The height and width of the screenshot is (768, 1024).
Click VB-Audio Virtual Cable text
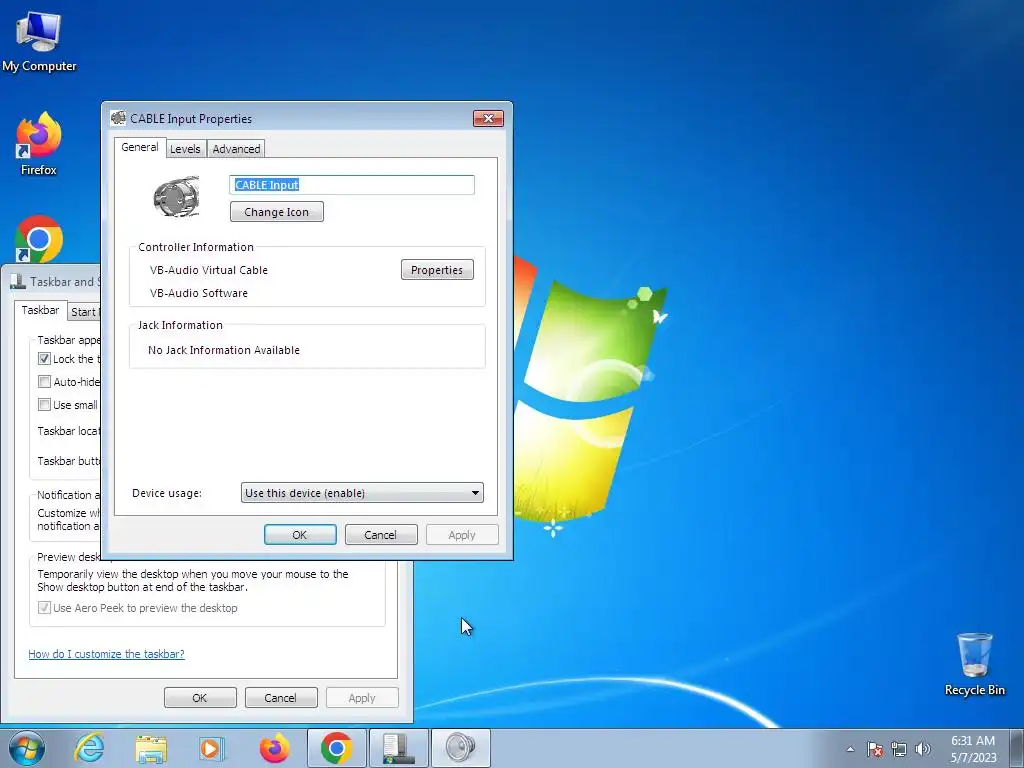209,270
